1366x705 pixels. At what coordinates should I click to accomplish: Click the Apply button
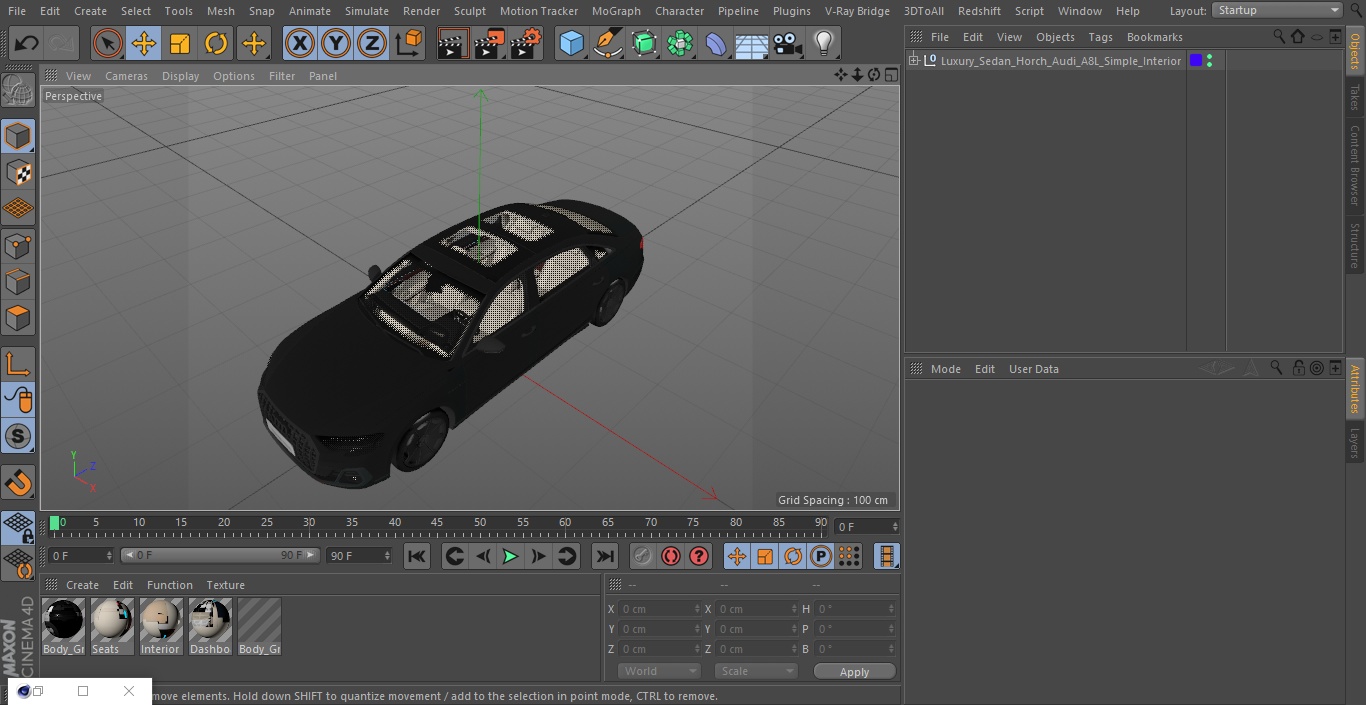(854, 672)
